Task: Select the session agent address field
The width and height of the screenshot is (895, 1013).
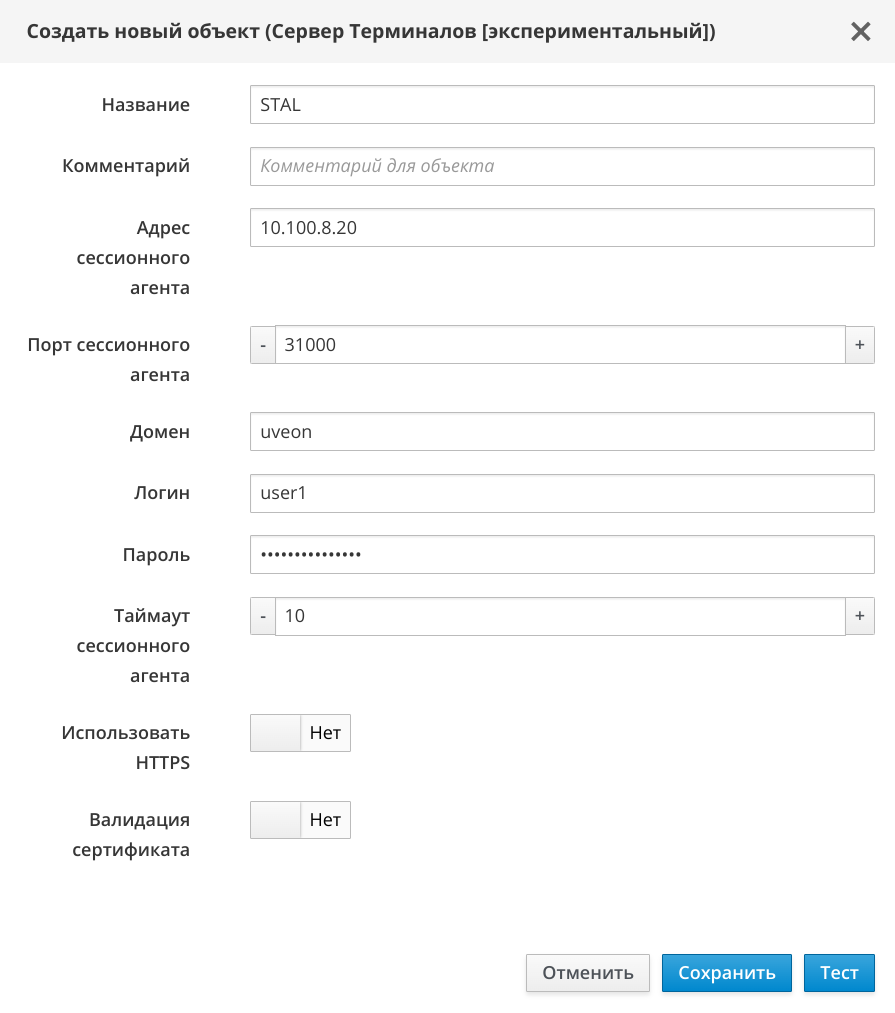Action: pyautogui.click(x=562, y=227)
